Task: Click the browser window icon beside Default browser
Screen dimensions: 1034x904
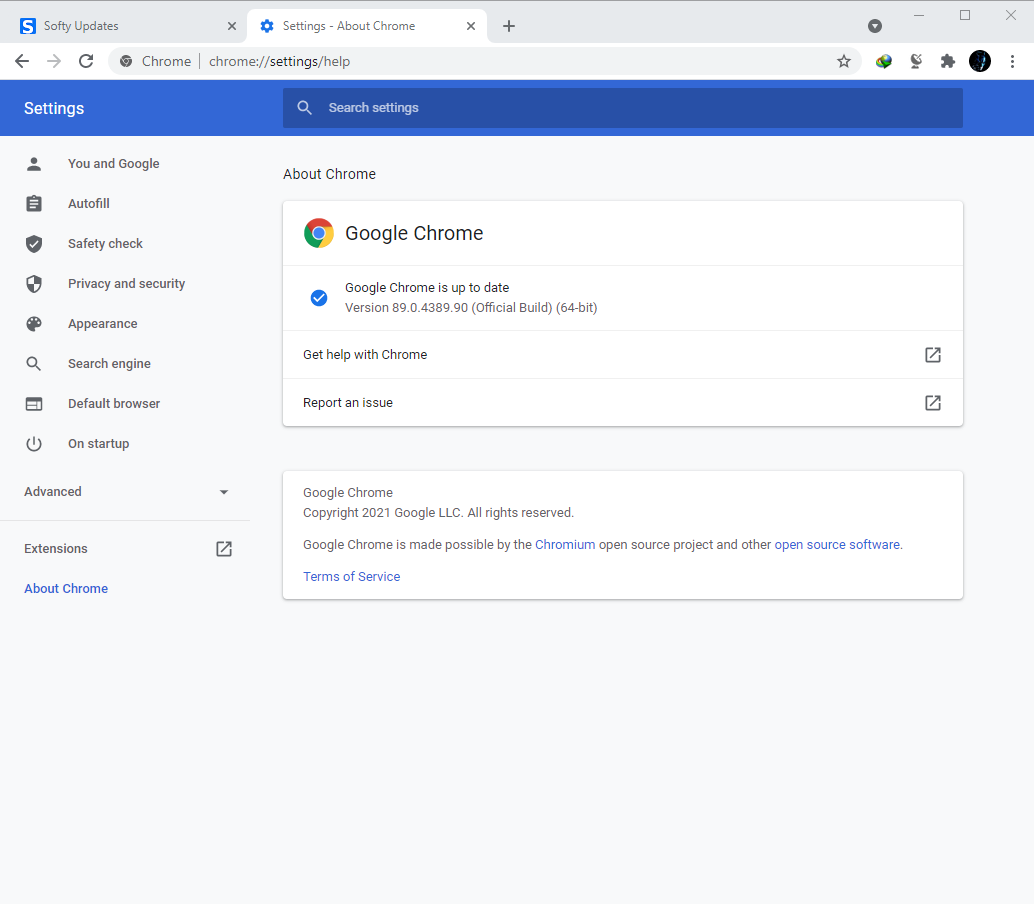Action: tap(34, 404)
